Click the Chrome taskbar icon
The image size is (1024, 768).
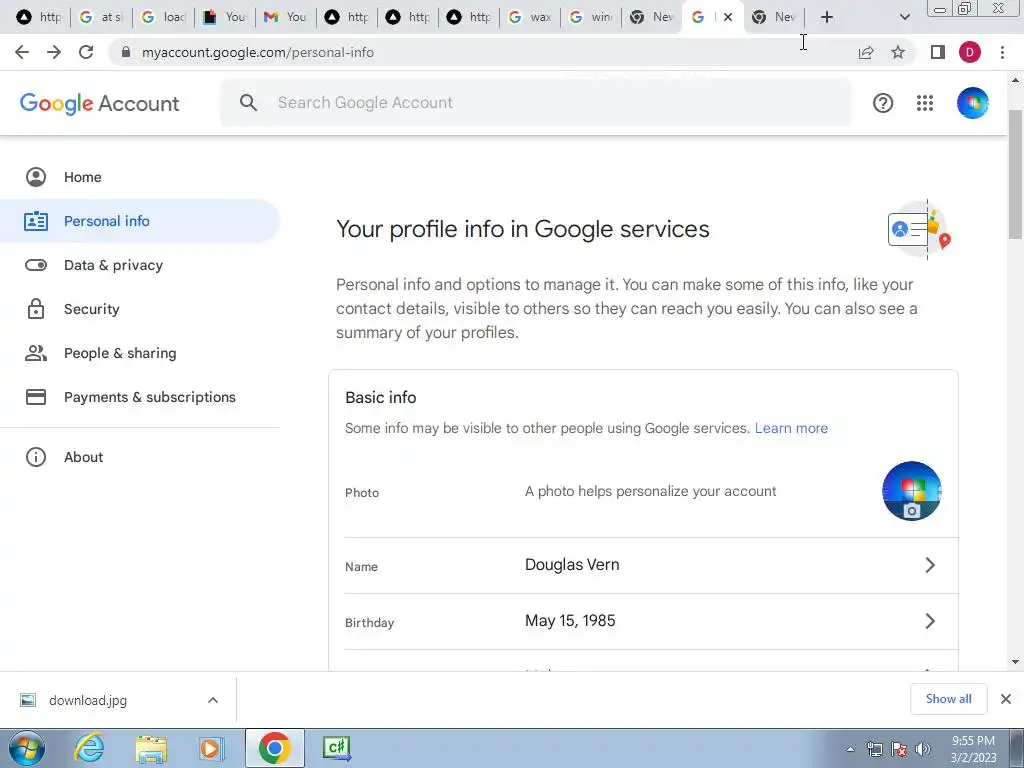[x=274, y=748]
